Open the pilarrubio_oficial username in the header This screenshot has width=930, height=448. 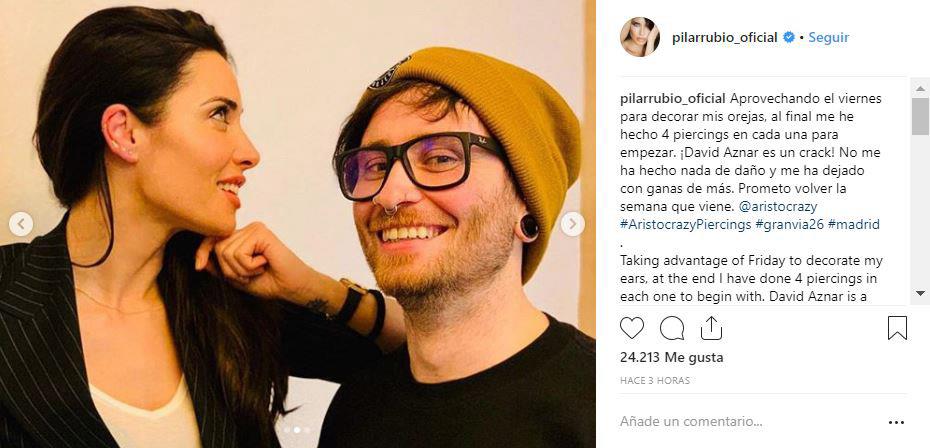click(725, 37)
